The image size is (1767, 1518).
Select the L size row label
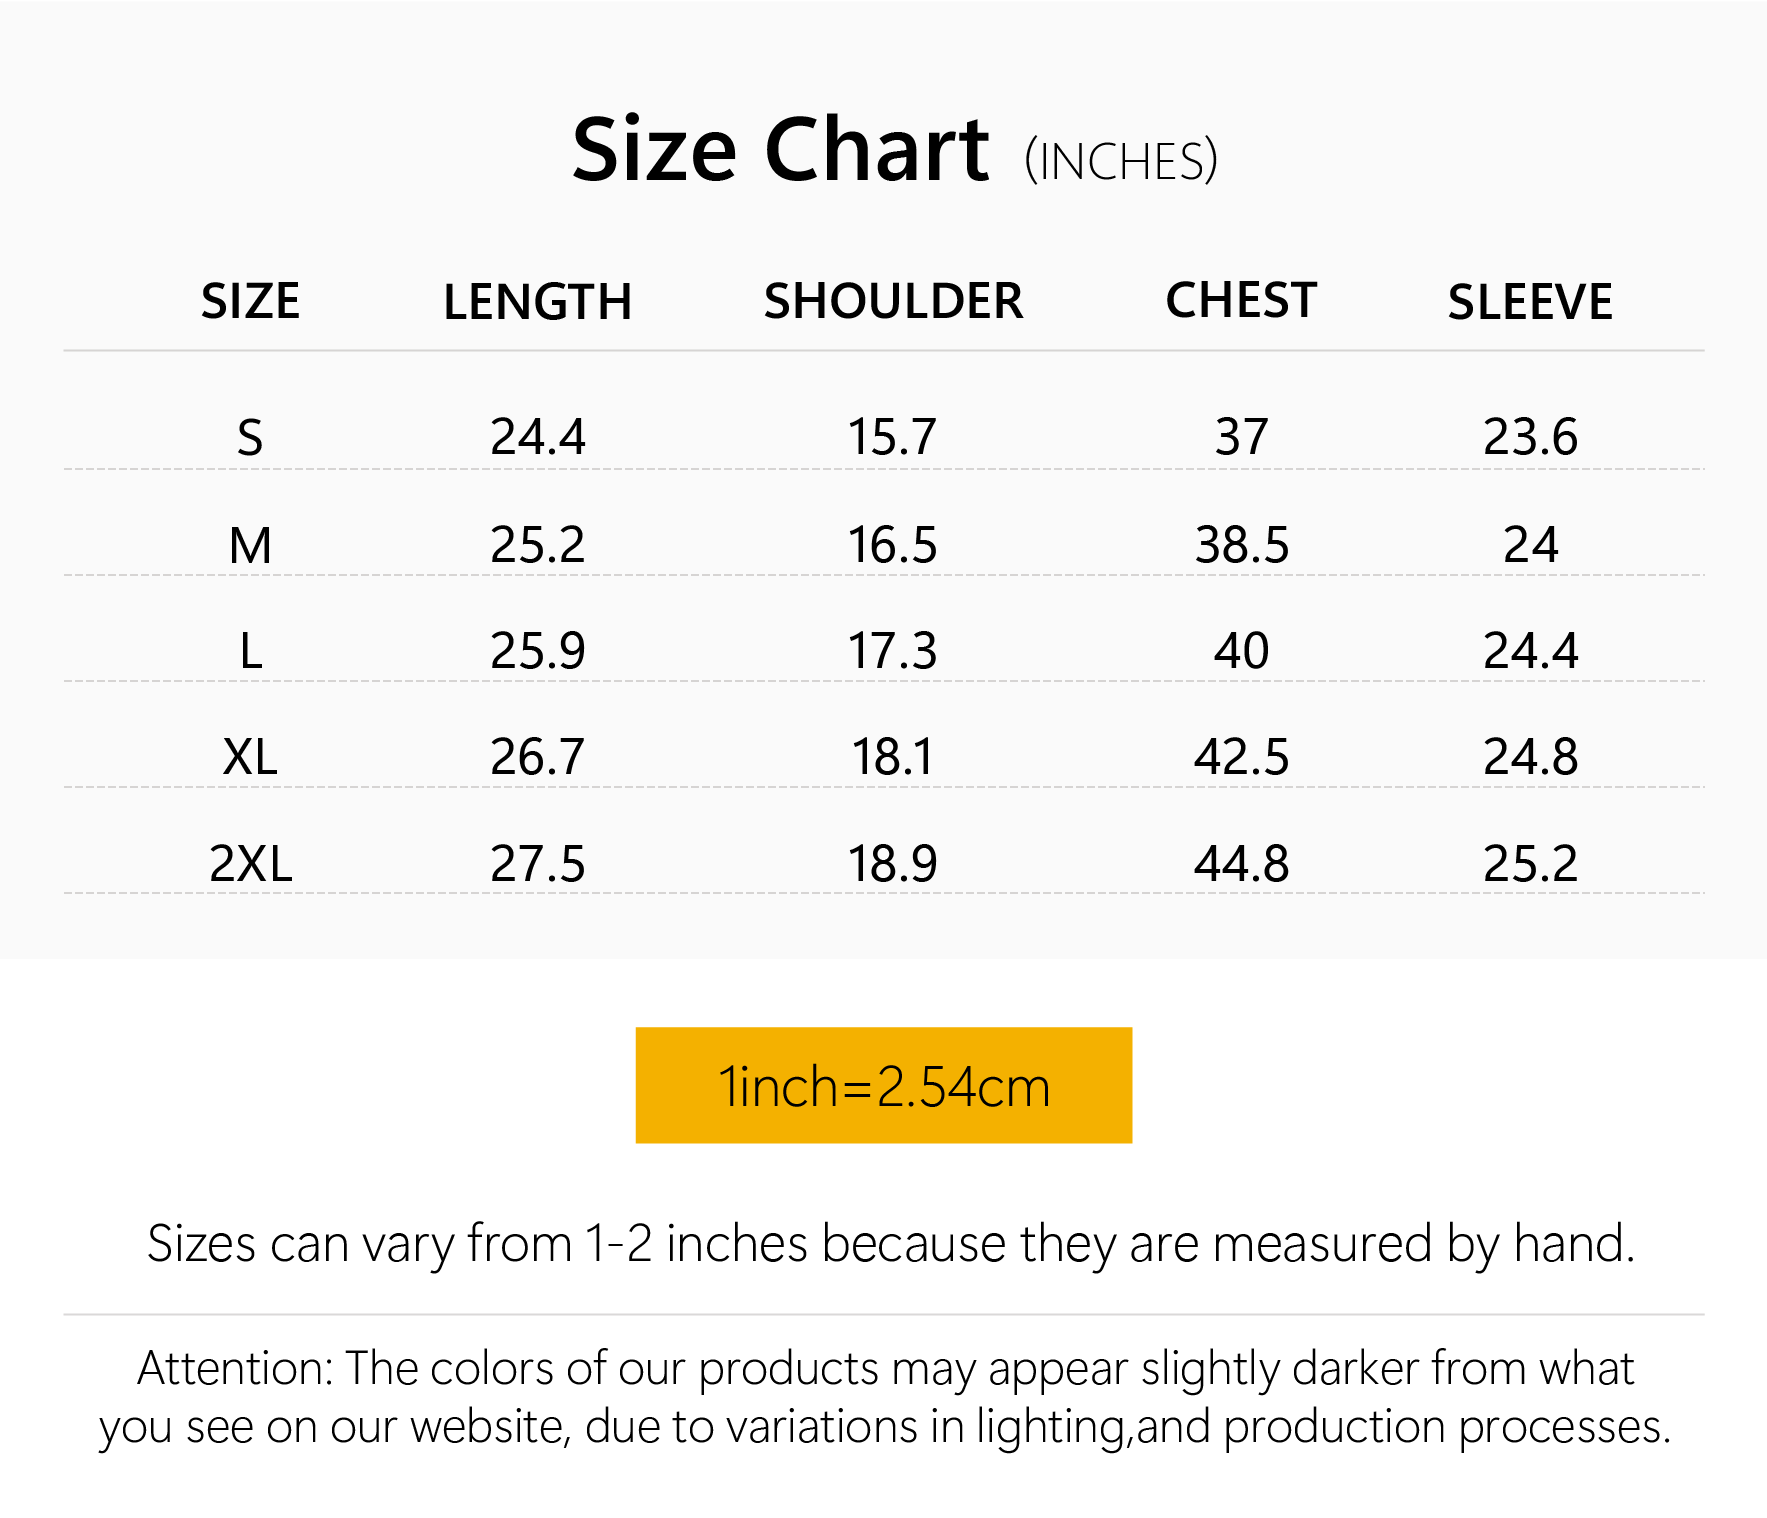pyautogui.click(x=250, y=651)
